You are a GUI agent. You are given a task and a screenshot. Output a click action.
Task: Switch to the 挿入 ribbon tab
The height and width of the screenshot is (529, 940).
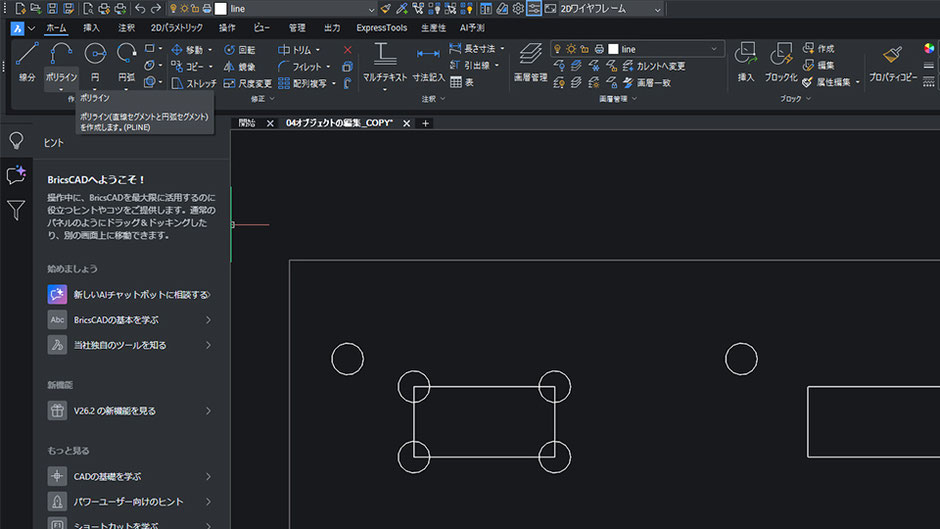[x=91, y=28]
